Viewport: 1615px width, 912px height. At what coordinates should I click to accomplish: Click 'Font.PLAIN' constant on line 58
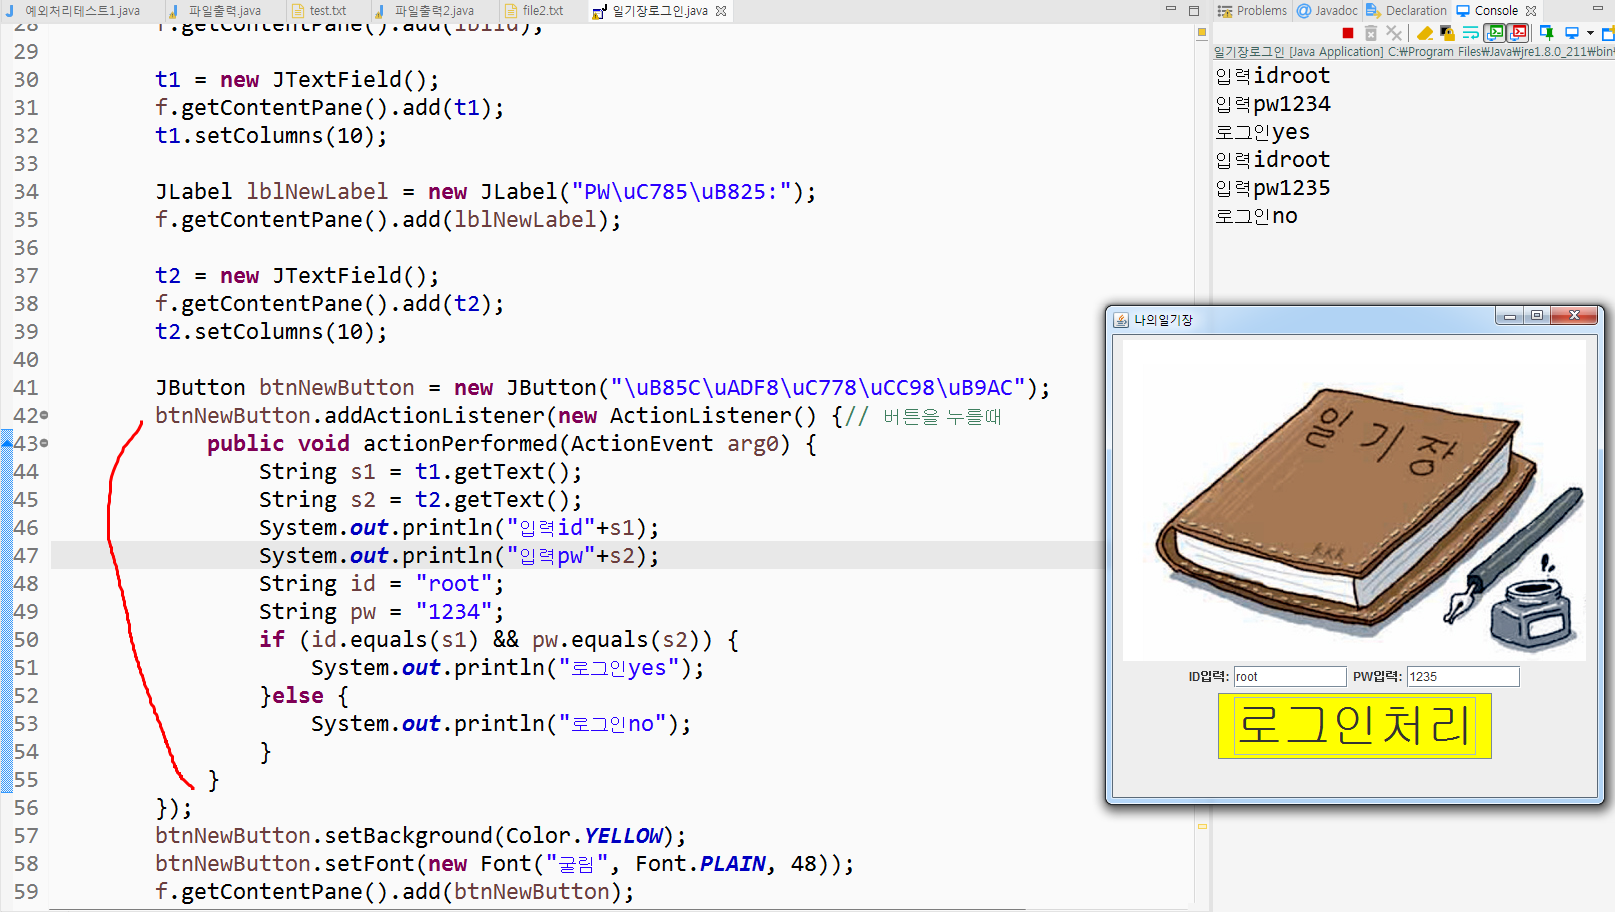[701, 863]
